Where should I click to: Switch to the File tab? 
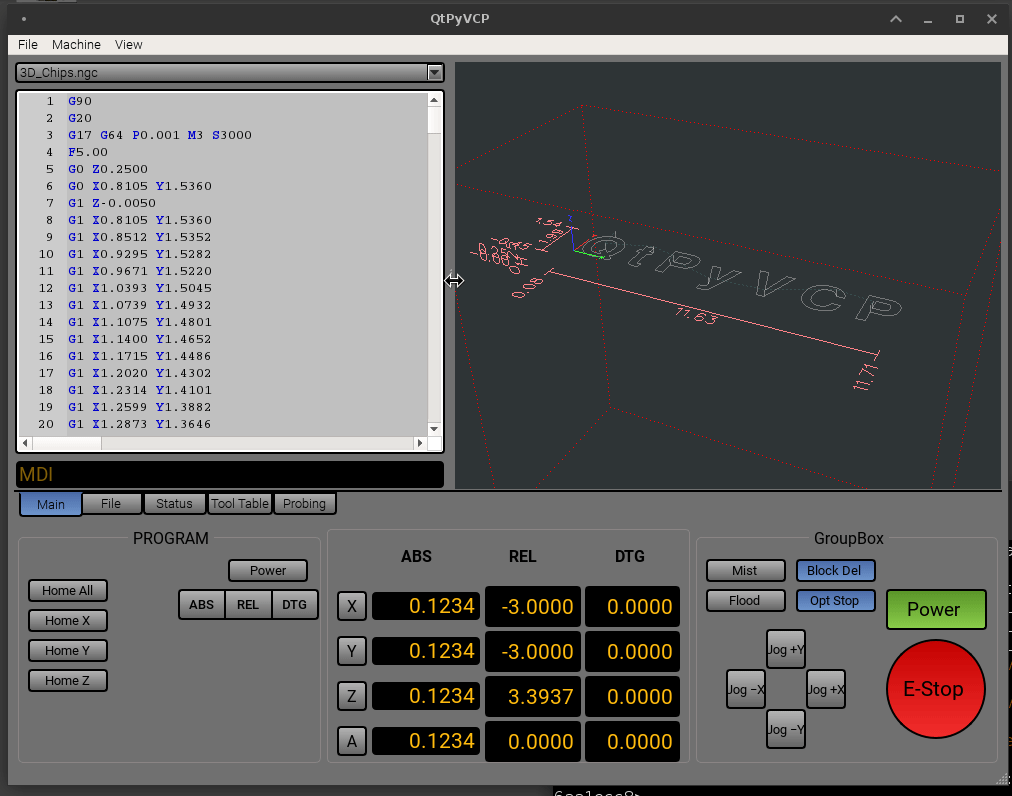coord(111,504)
